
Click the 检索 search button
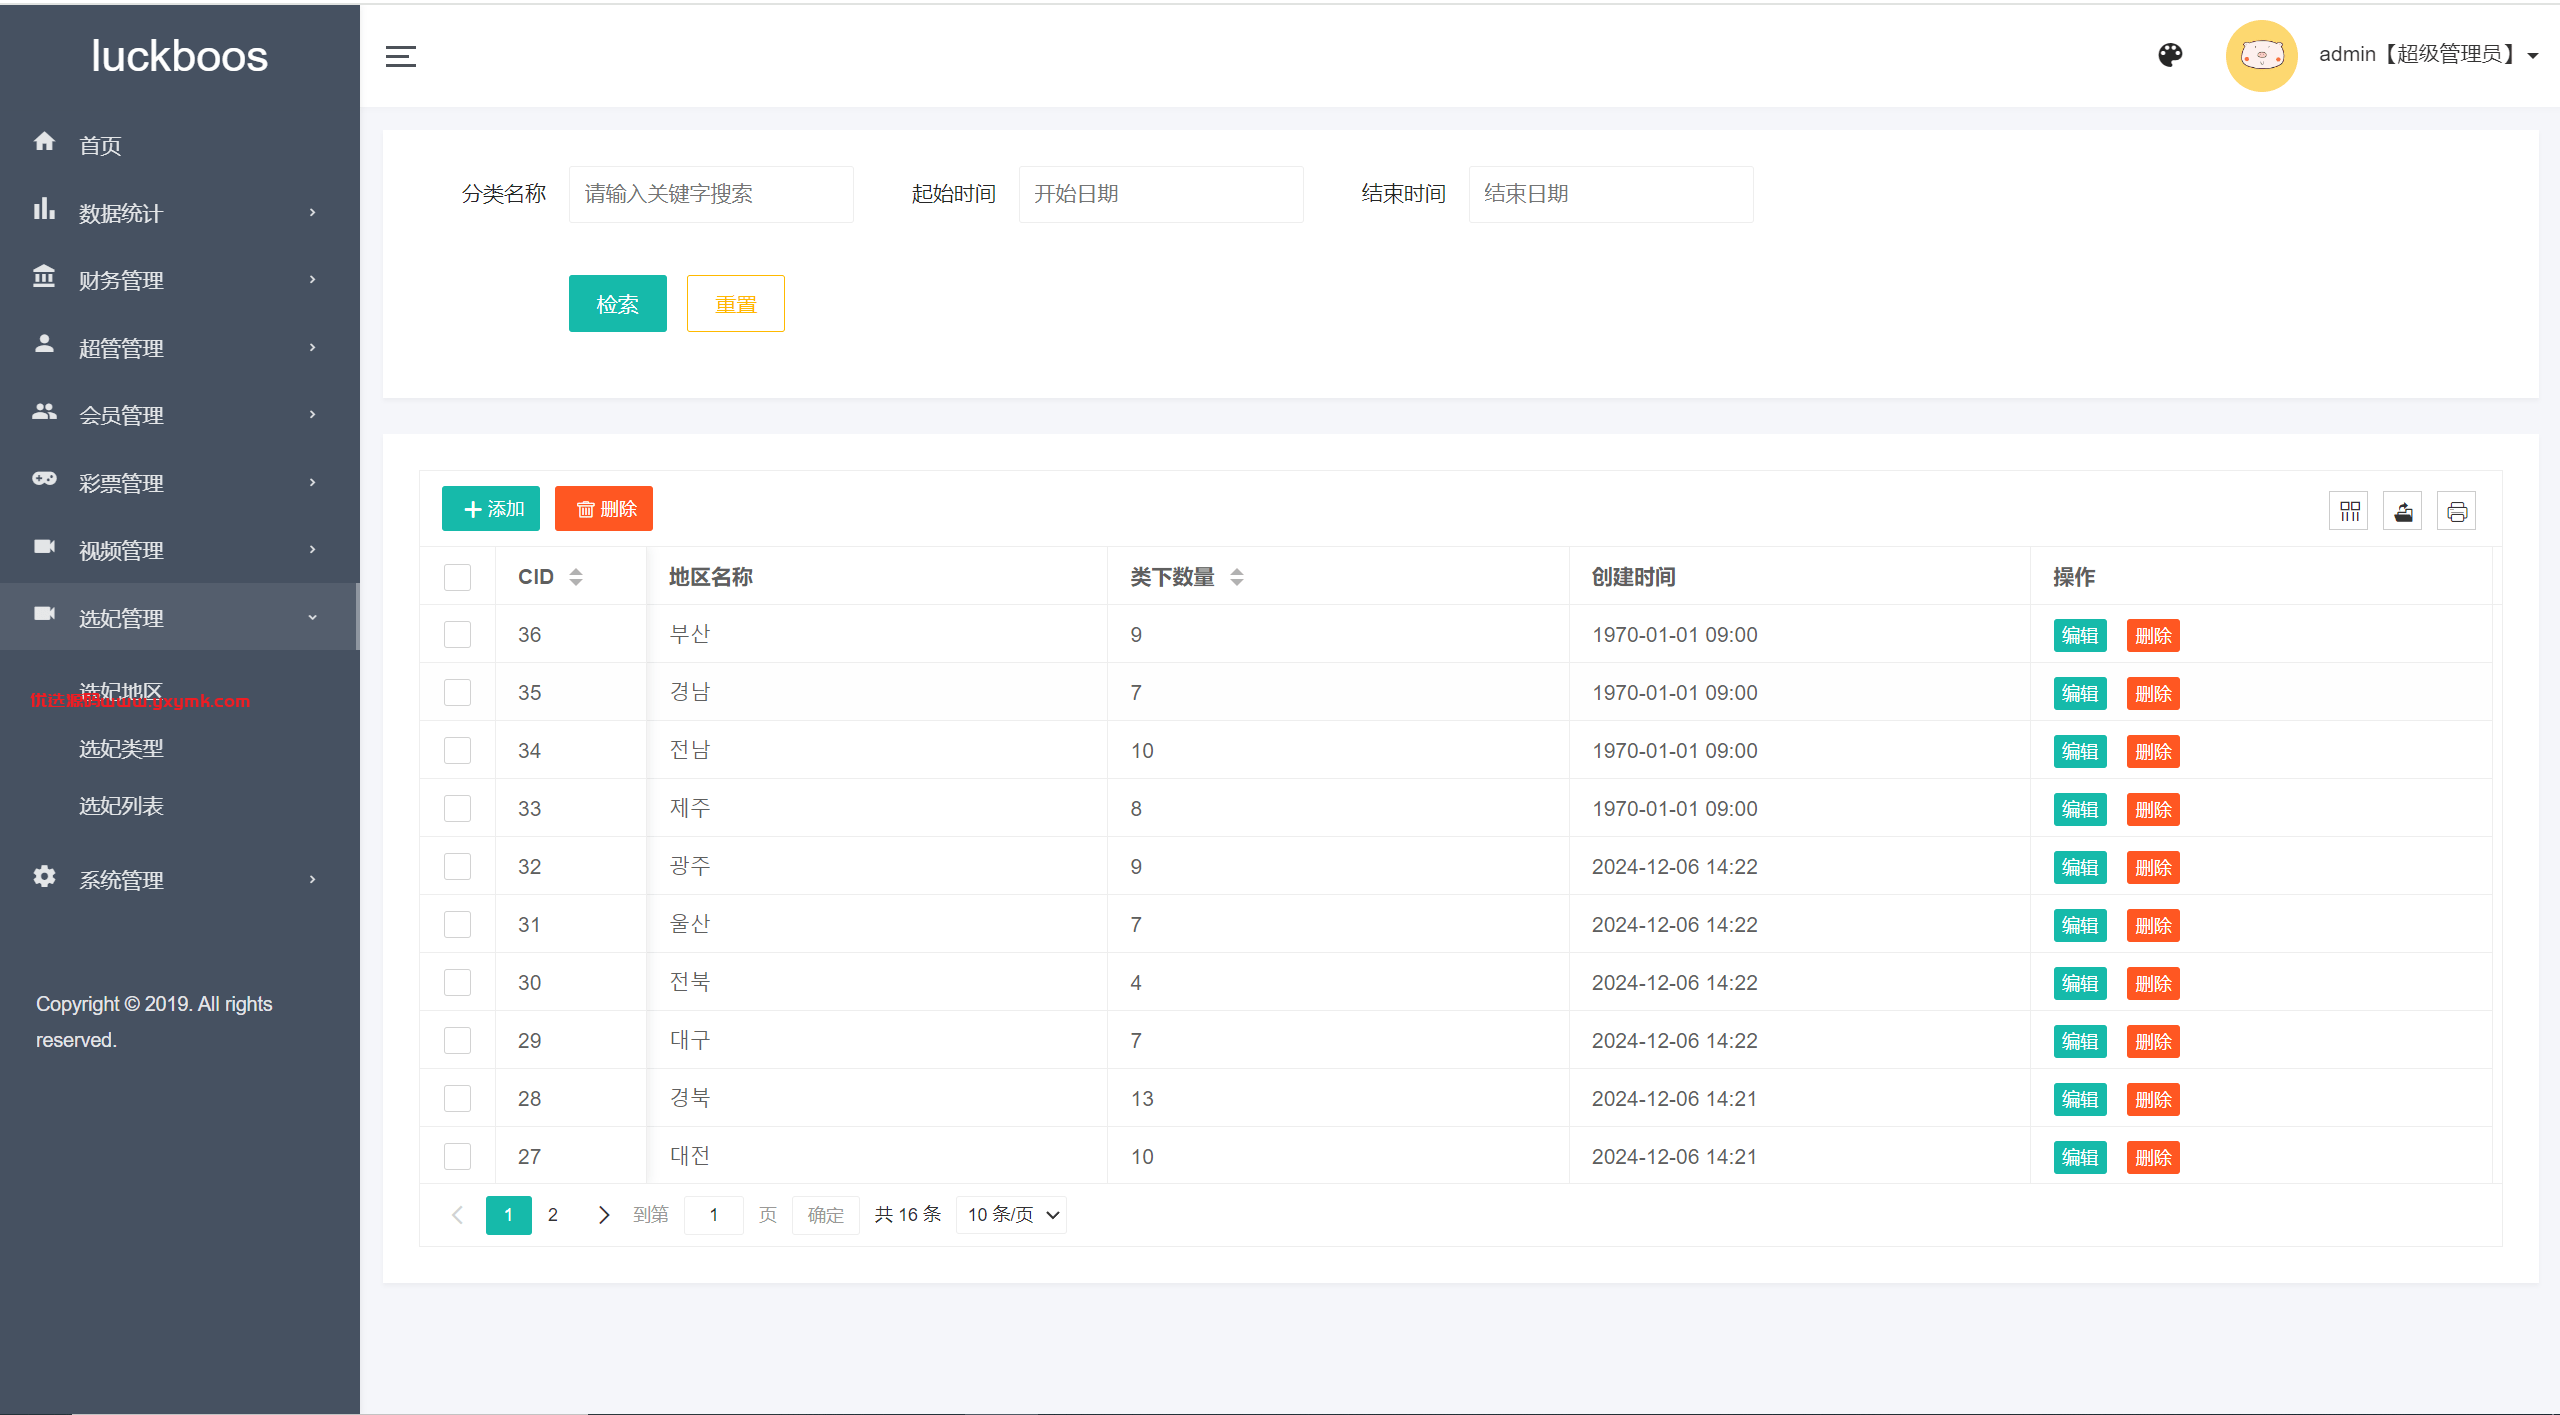[617, 304]
